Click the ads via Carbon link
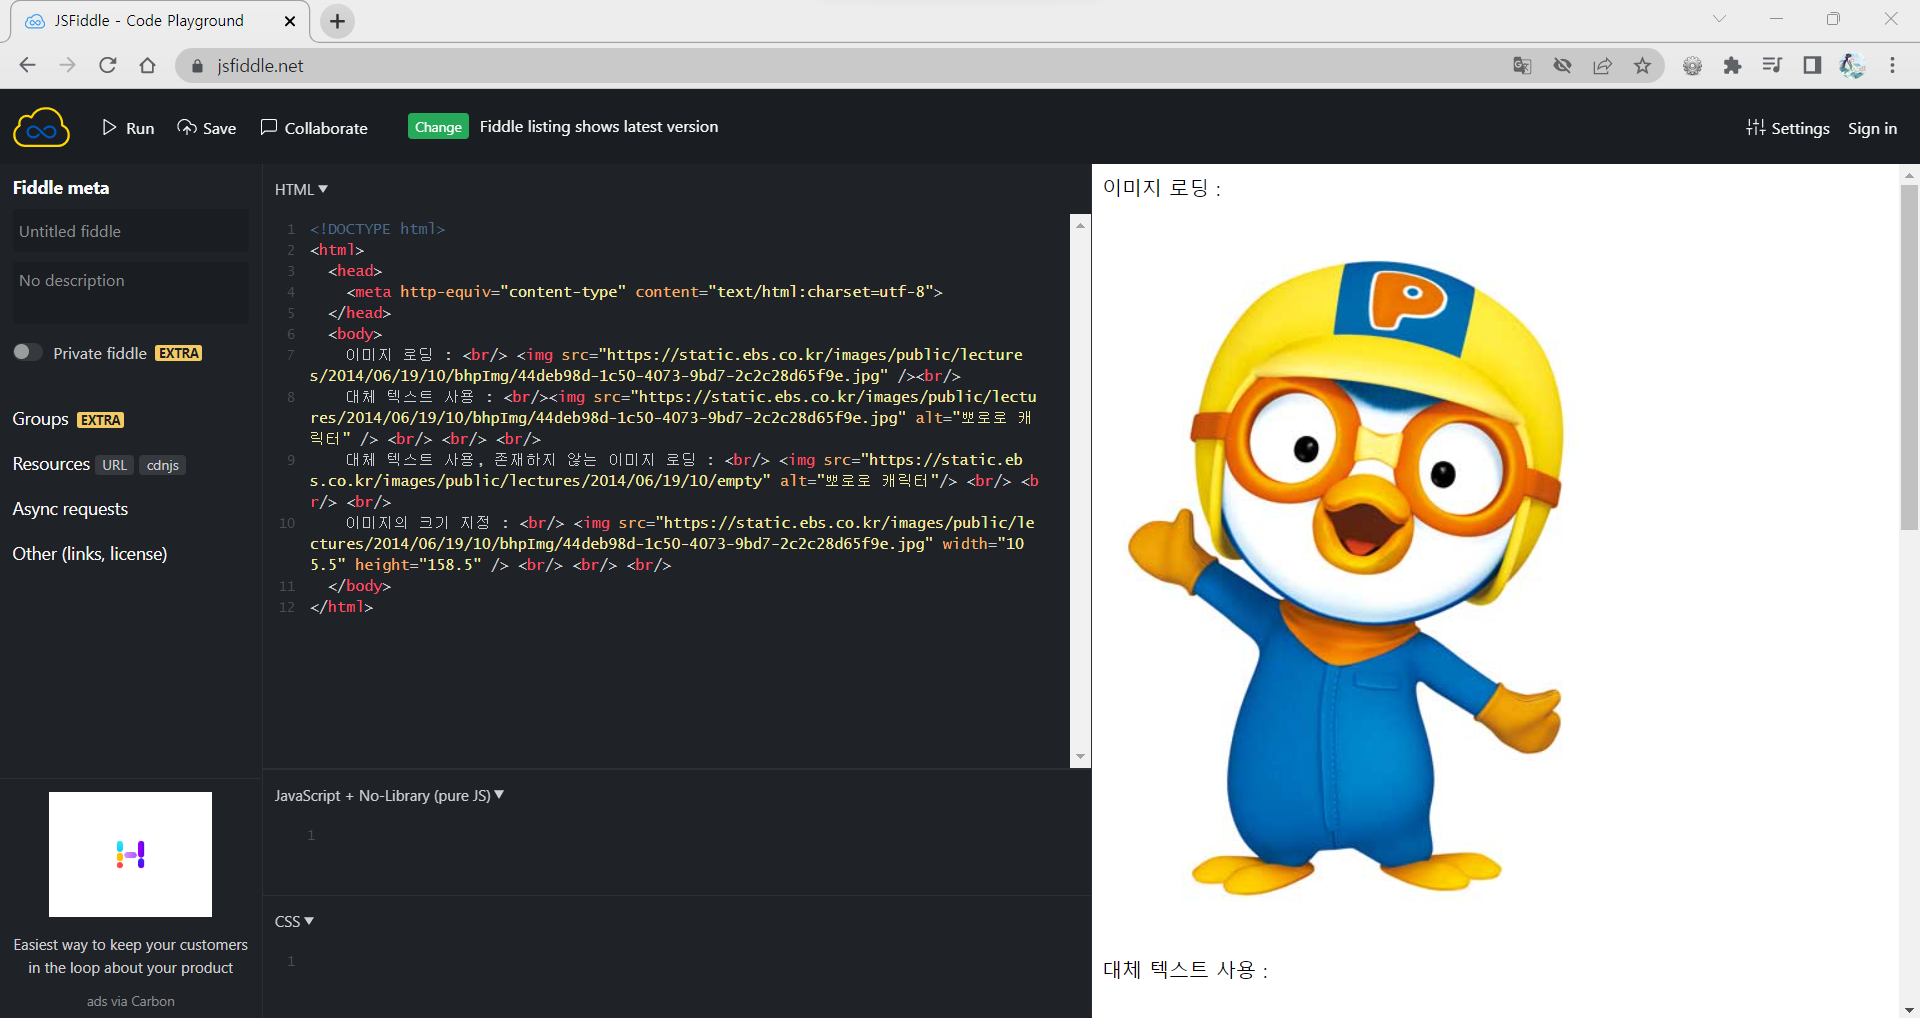The height and width of the screenshot is (1018, 1920). pyautogui.click(x=130, y=1001)
